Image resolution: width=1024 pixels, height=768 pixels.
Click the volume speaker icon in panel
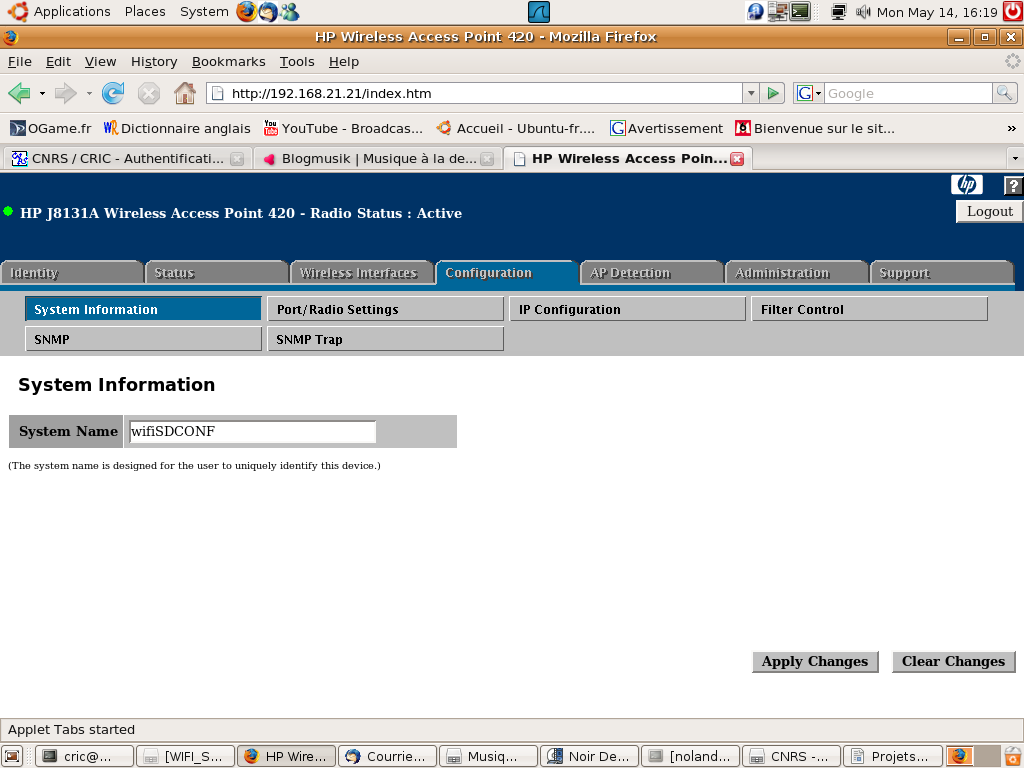pos(863,12)
